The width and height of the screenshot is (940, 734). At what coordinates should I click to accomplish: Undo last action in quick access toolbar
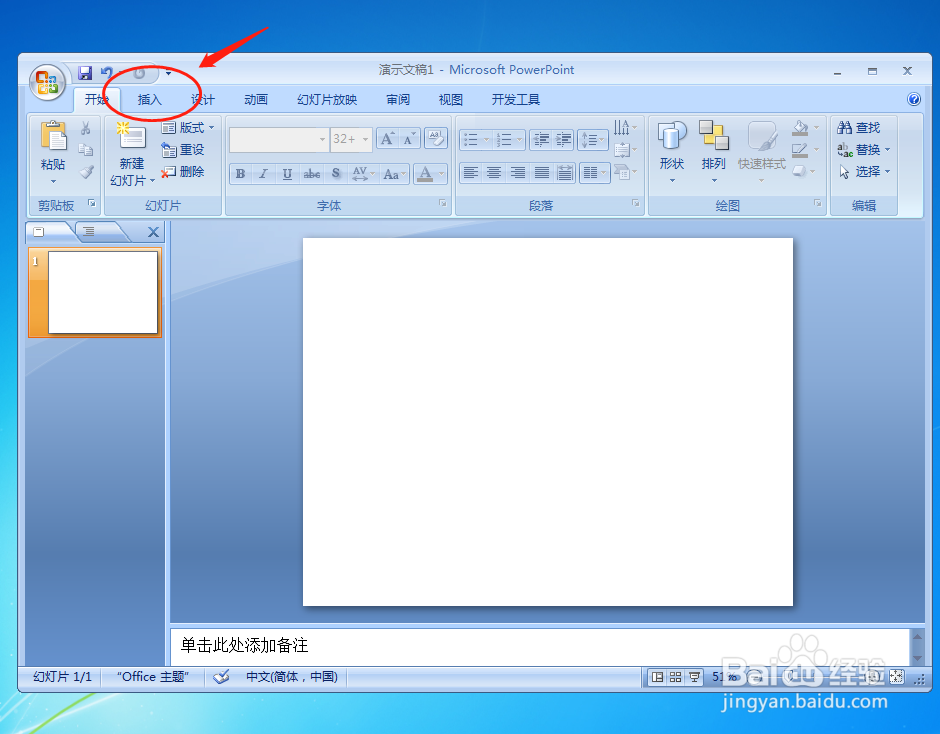click(x=107, y=73)
